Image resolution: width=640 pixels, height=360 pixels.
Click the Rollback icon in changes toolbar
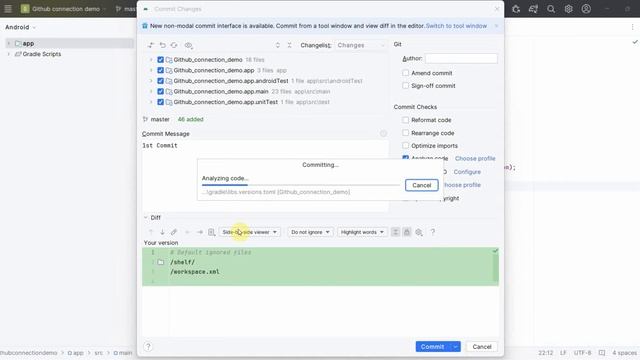(x=162, y=45)
